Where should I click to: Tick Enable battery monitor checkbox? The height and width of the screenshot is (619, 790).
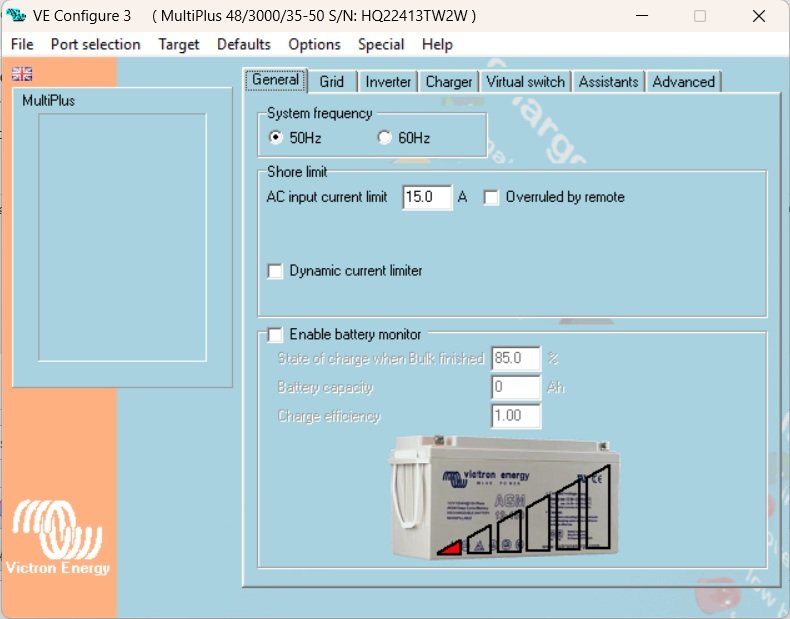(275, 334)
